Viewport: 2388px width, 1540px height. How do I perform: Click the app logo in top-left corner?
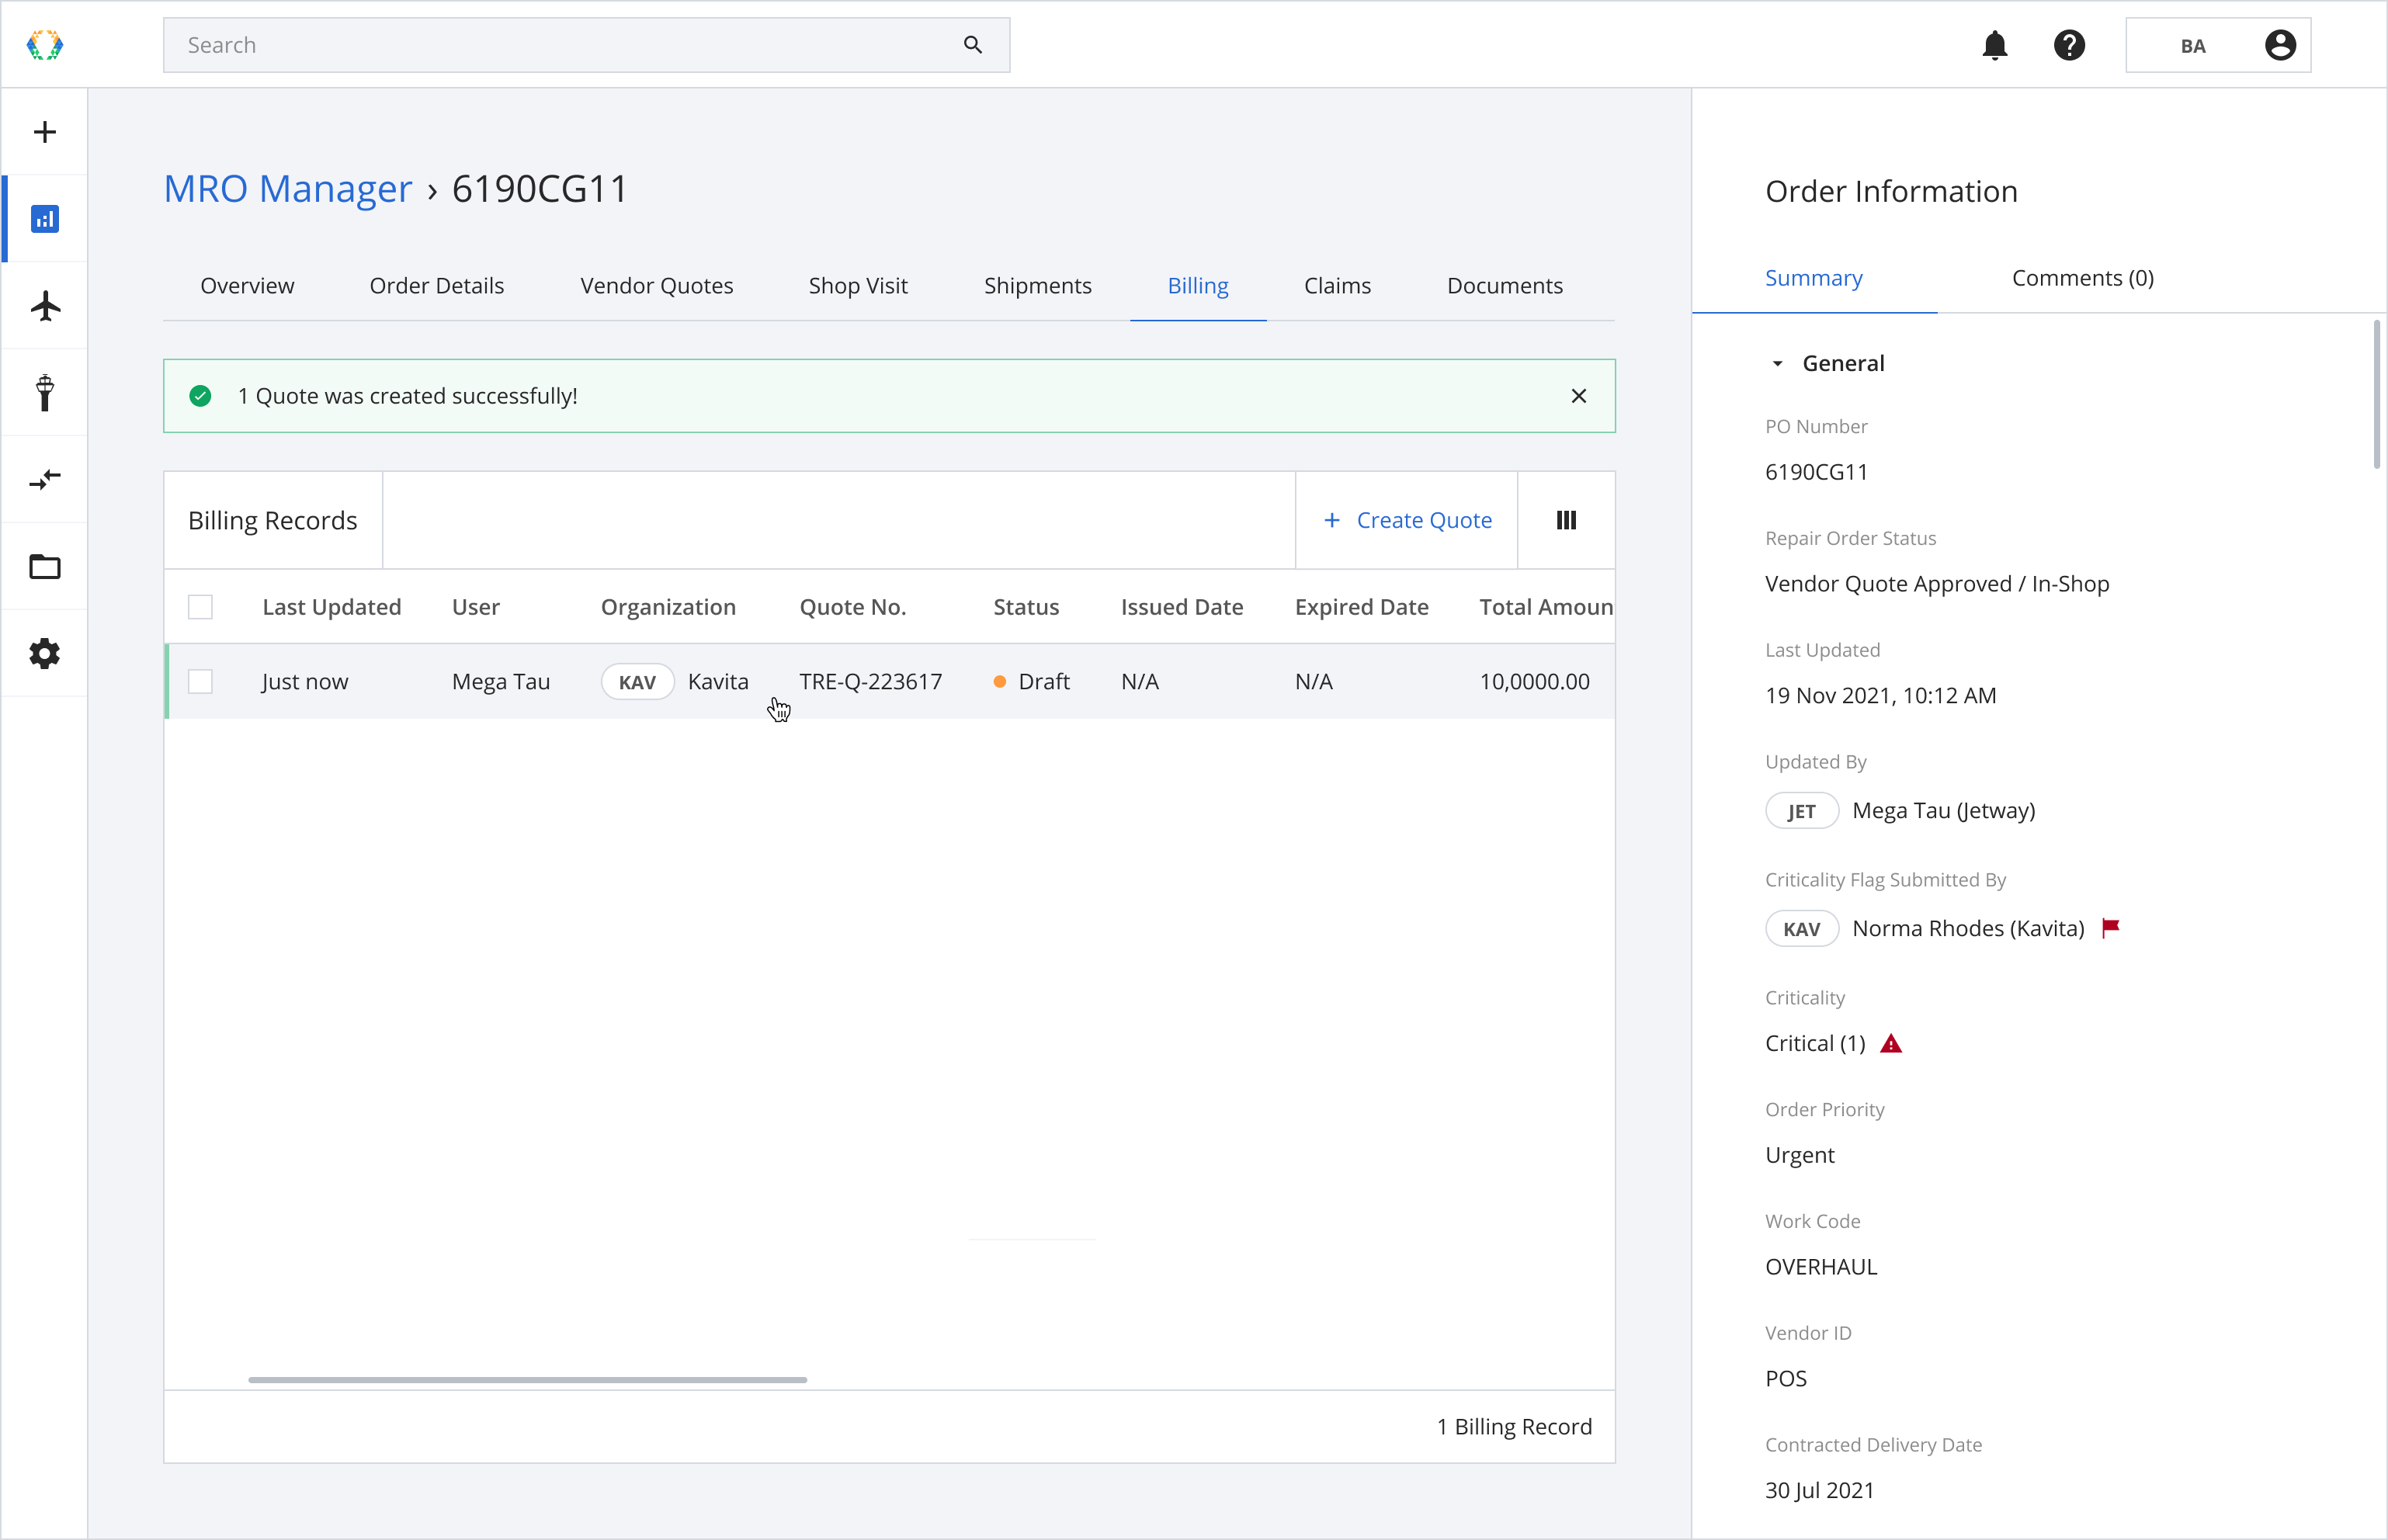44,45
